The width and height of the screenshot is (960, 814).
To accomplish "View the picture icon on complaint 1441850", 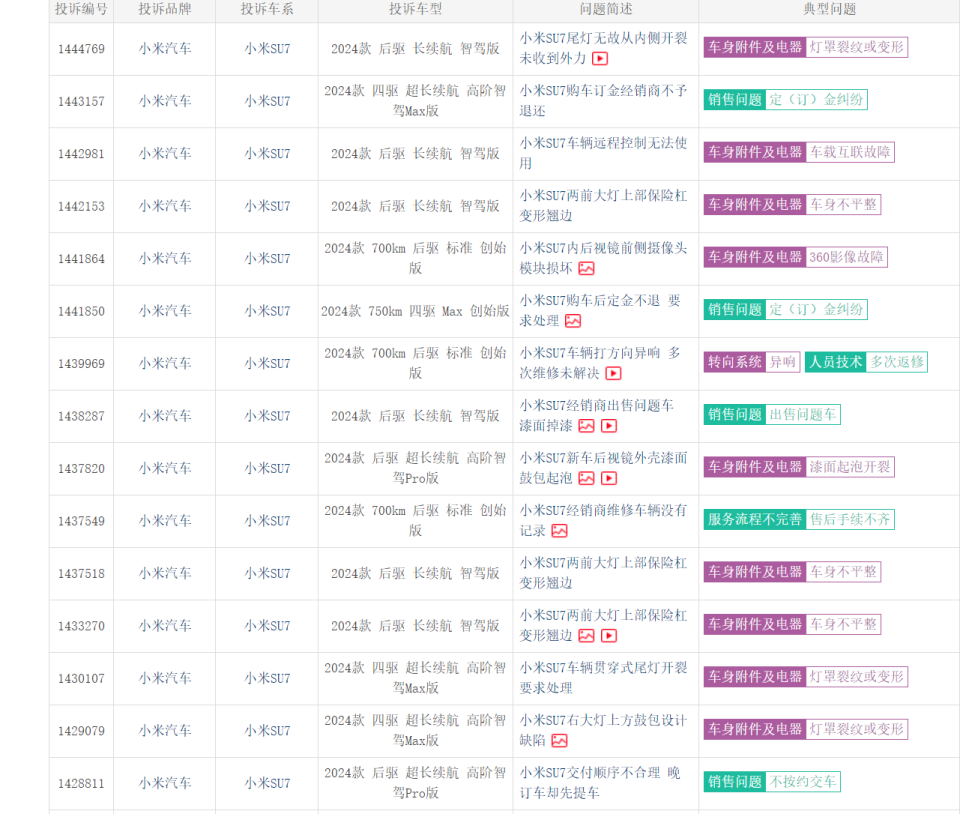I will [573, 321].
